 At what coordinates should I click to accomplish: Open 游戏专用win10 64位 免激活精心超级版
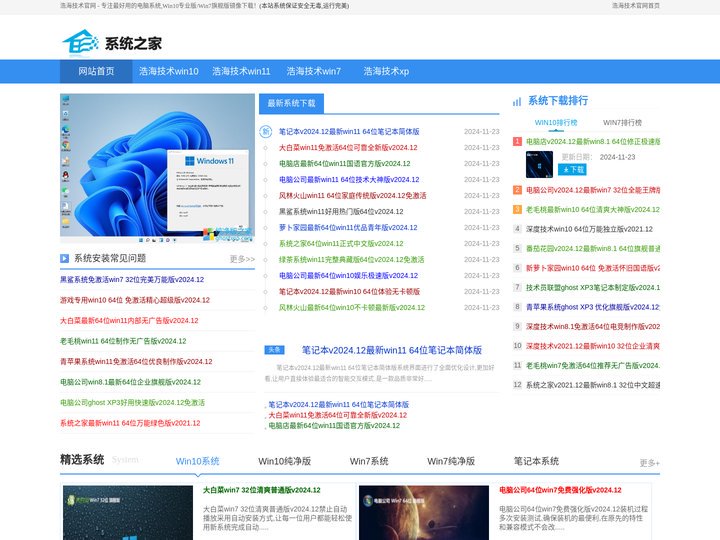135,300
